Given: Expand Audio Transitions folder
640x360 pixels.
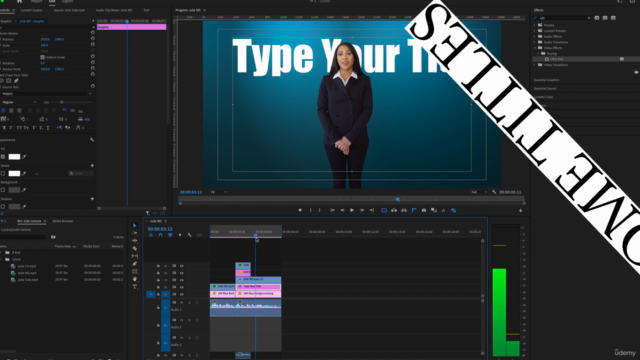Looking at the screenshot, I should tap(535, 42).
